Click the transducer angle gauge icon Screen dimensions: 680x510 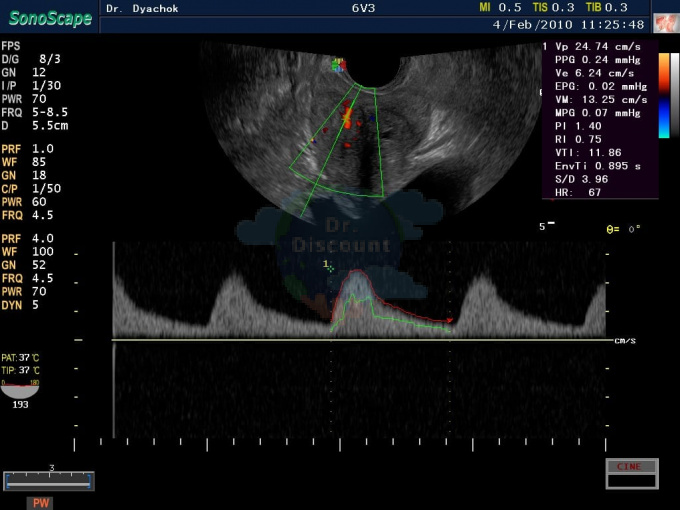20,389
